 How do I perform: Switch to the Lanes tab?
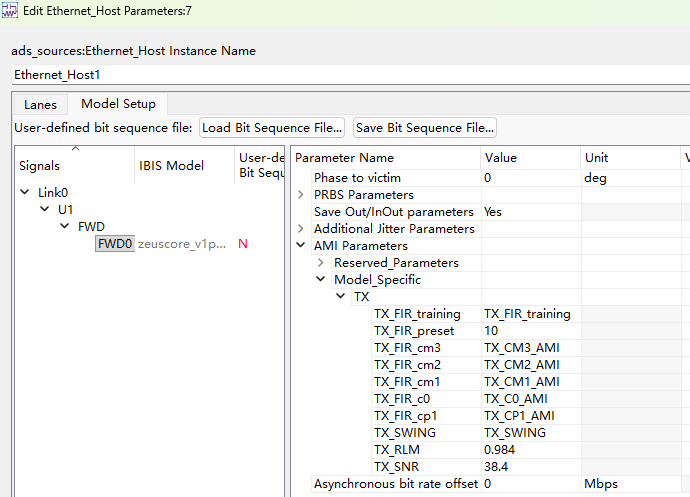tap(40, 105)
